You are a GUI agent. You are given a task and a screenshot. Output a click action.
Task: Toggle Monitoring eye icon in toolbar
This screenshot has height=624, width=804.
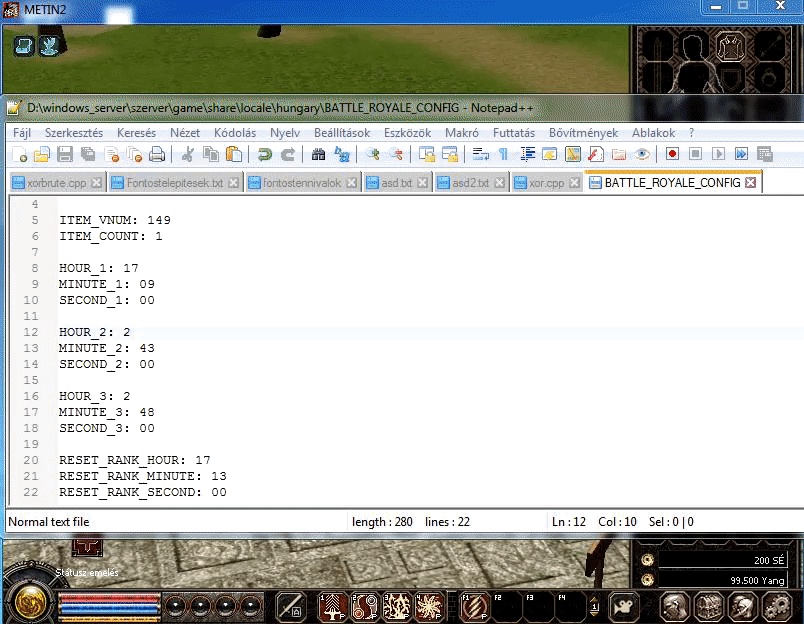(641, 154)
